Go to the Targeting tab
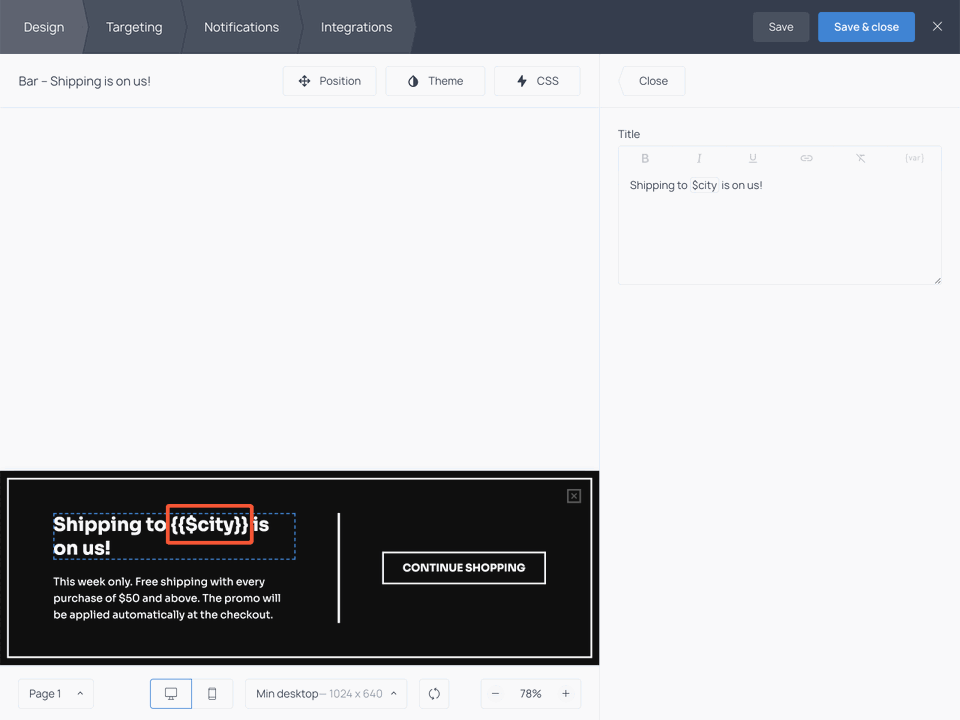 (x=134, y=27)
